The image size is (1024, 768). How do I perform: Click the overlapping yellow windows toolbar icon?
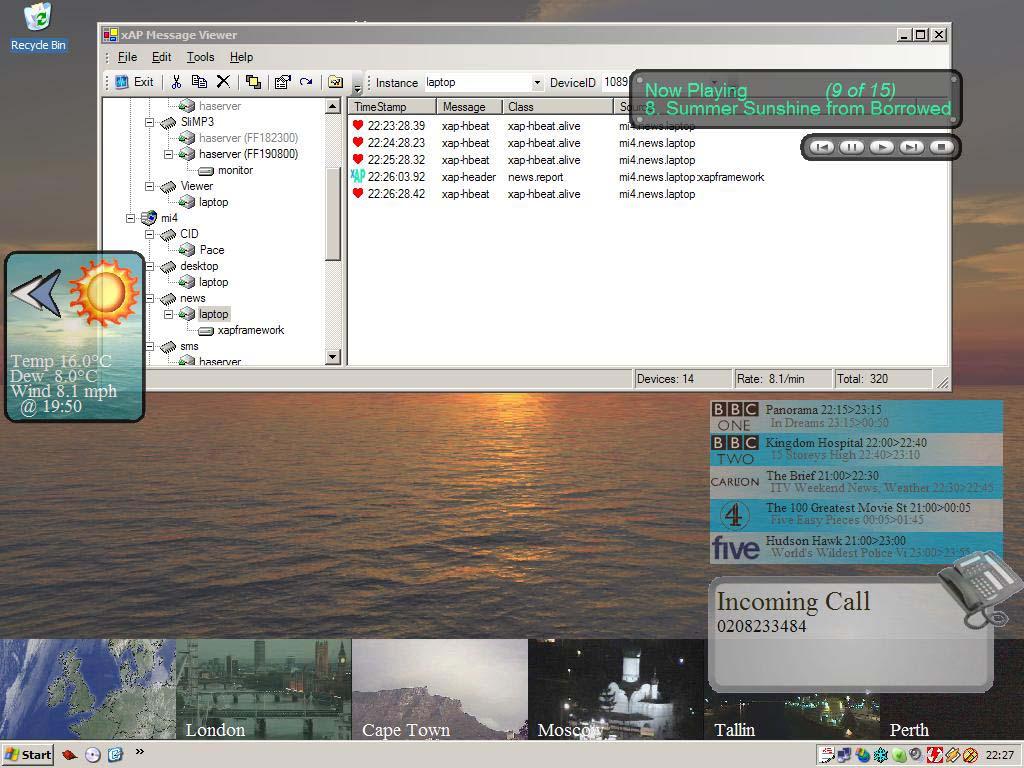[x=253, y=82]
